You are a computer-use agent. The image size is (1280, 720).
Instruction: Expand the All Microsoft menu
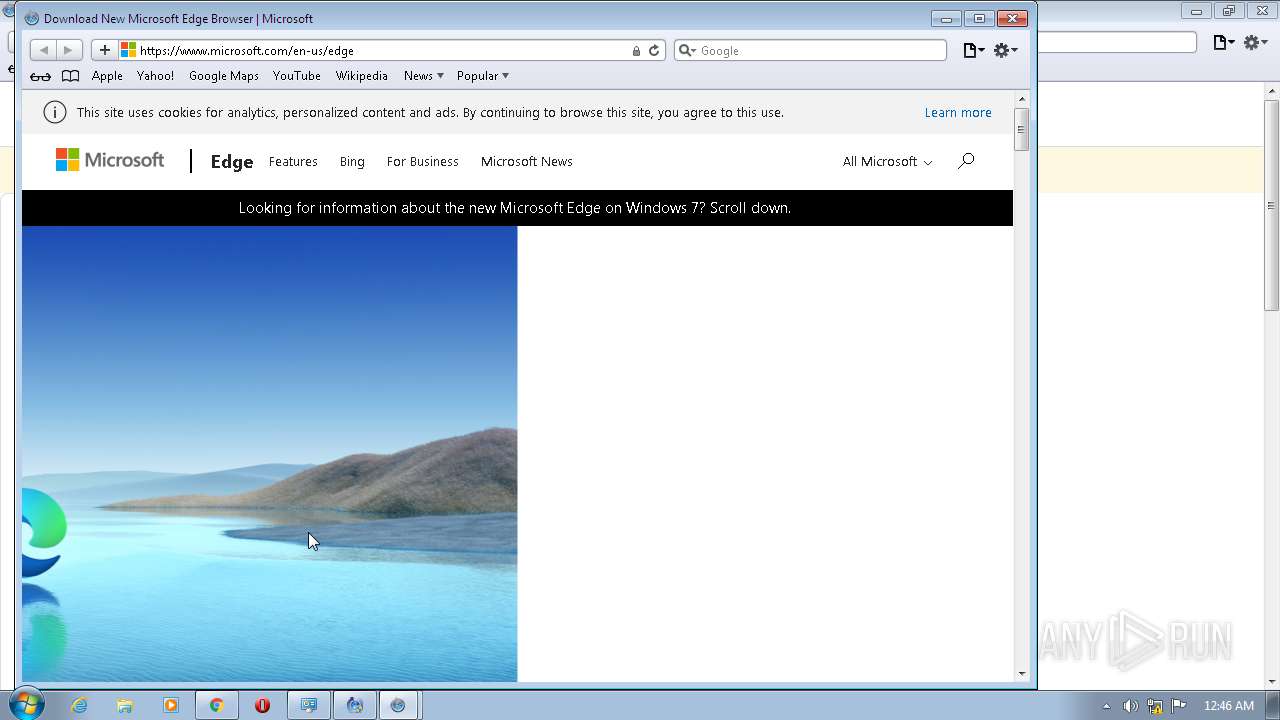[887, 161]
